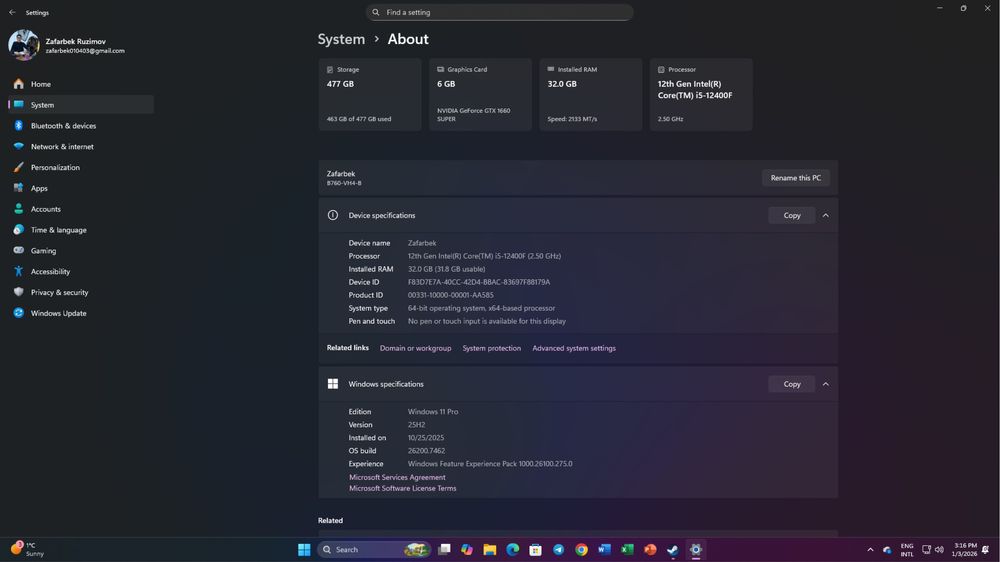Open Microsoft Word from taskbar
Image resolution: width=1000 pixels, height=562 pixels.
[x=604, y=549]
